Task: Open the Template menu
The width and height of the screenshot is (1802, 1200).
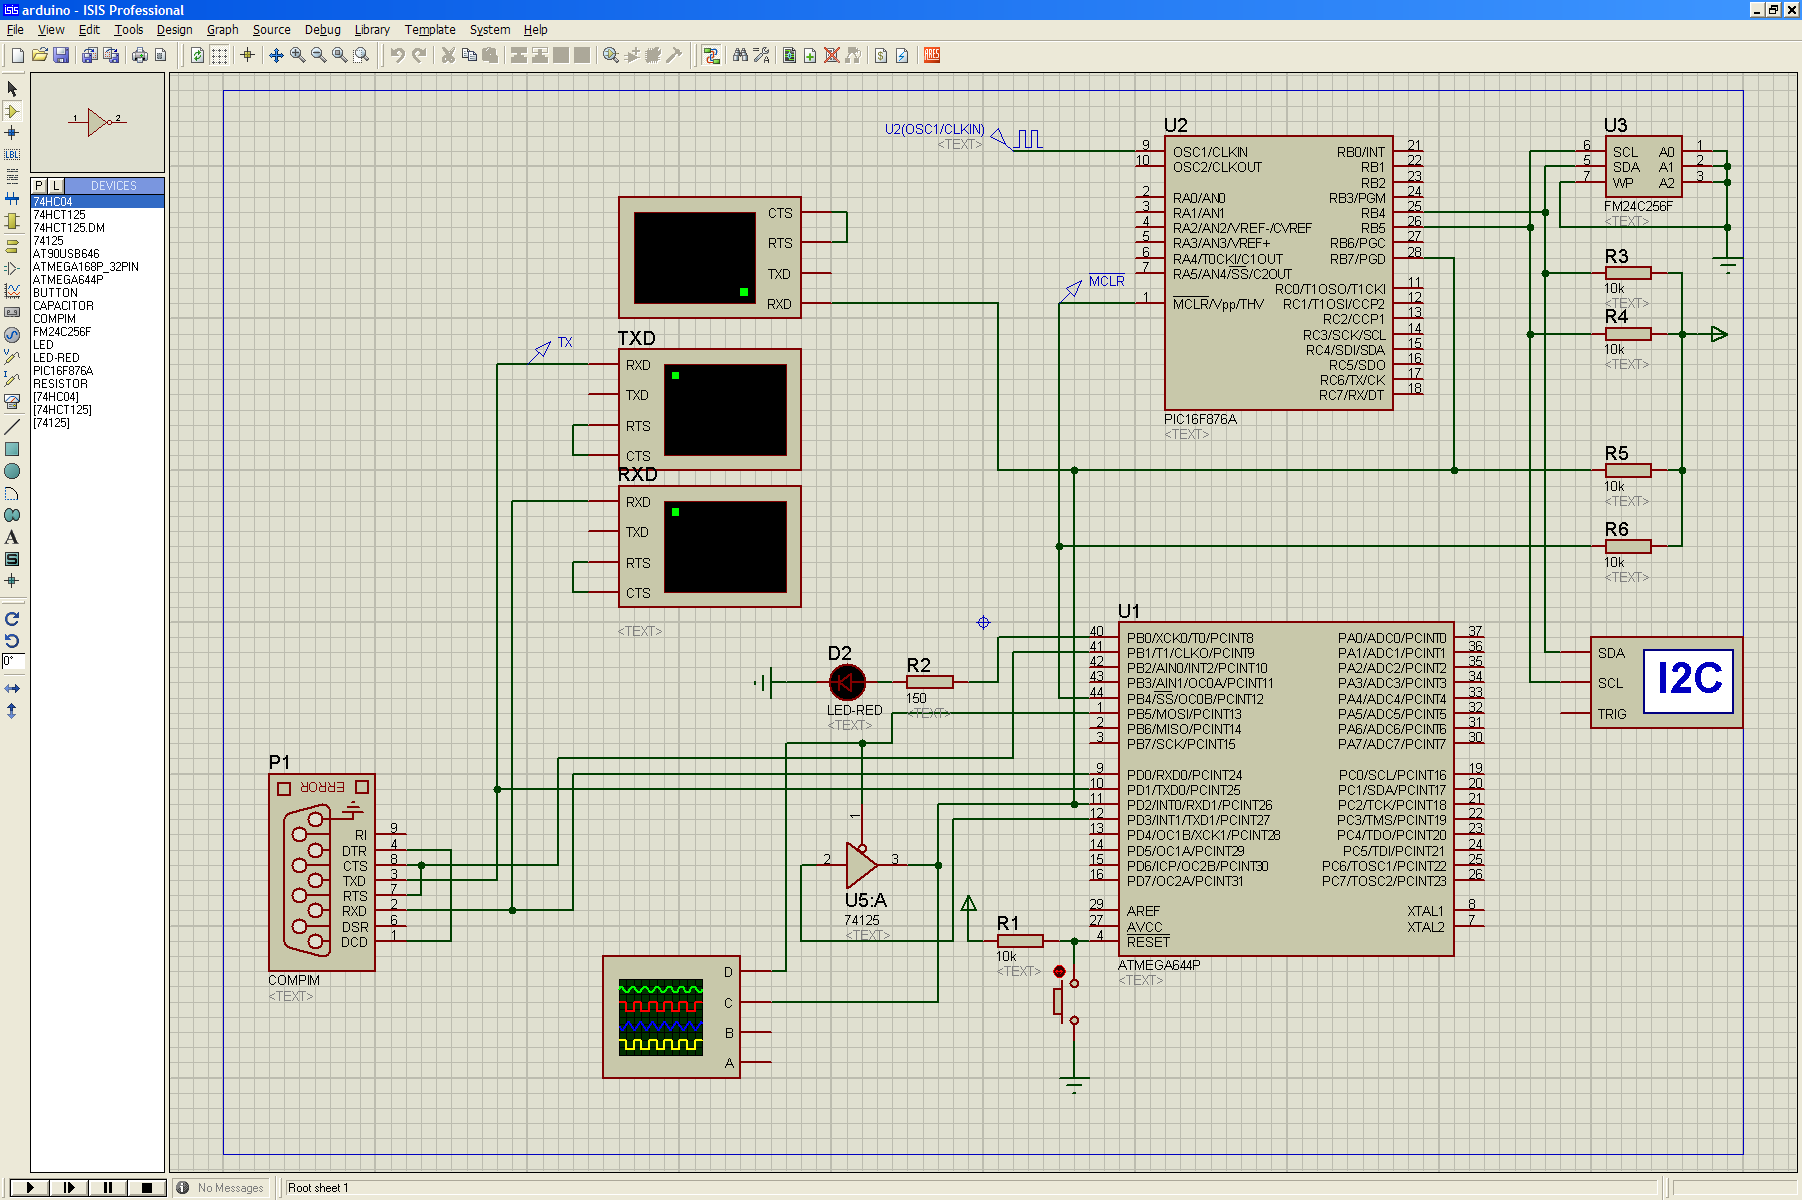Action: tap(430, 30)
